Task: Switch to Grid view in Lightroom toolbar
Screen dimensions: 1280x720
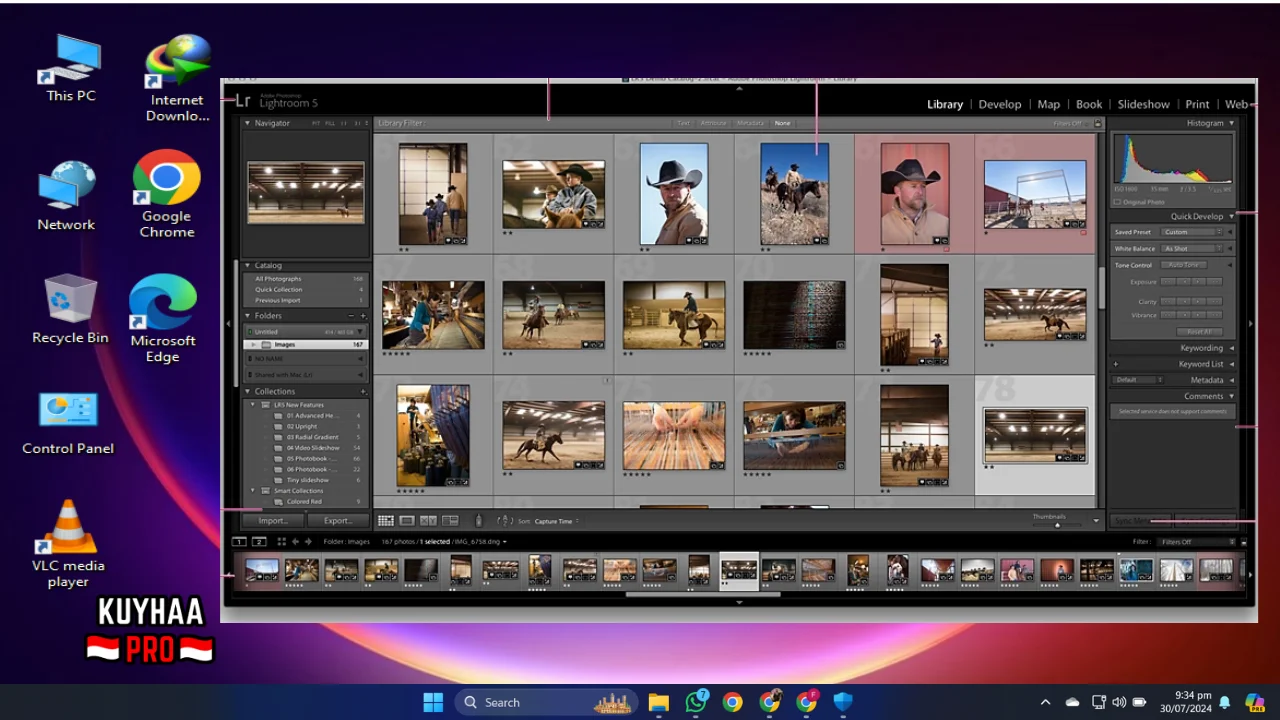Action: tap(386, 521)
